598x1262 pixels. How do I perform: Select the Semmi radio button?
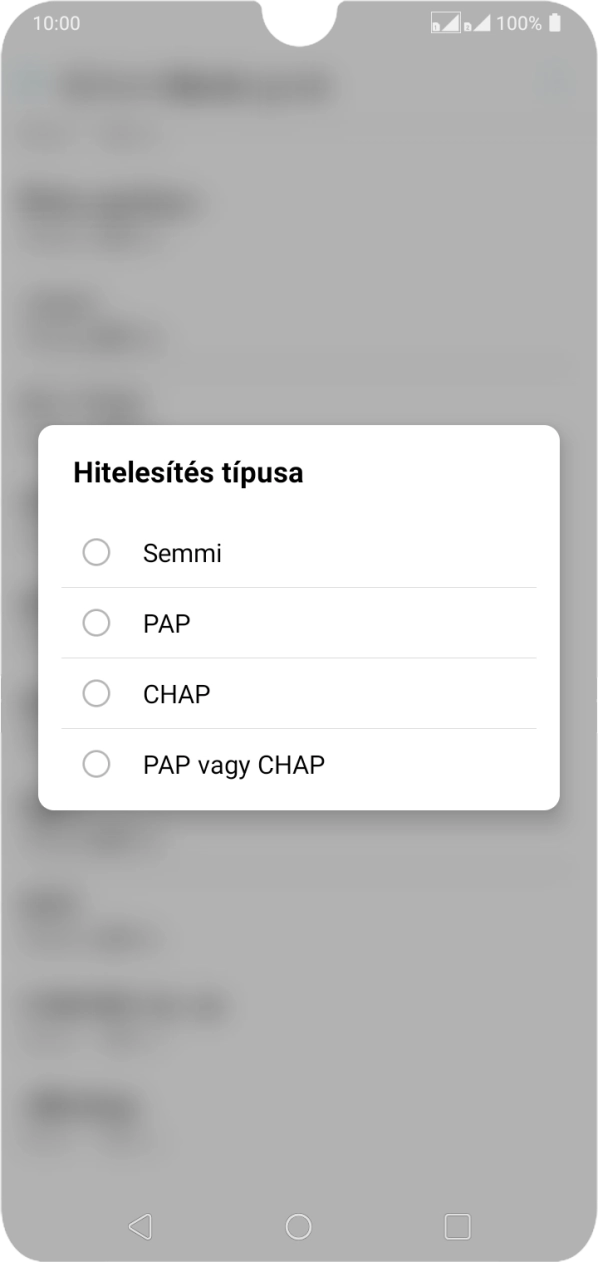coord(96,551)
